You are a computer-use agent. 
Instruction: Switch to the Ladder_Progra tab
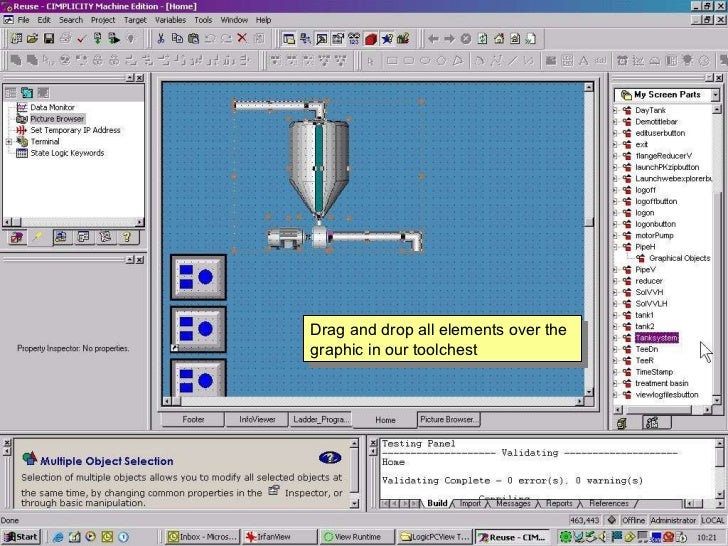coord(320,419)
